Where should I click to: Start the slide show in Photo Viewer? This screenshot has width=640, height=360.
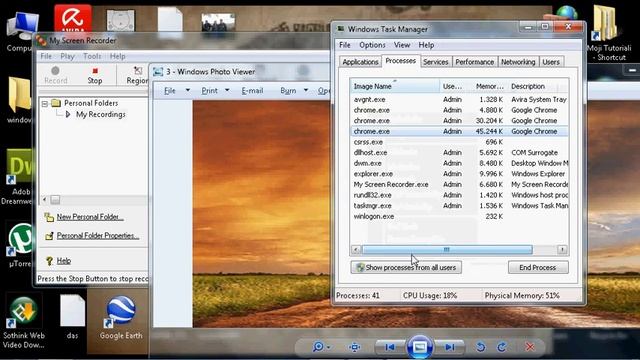click(420, 347)
